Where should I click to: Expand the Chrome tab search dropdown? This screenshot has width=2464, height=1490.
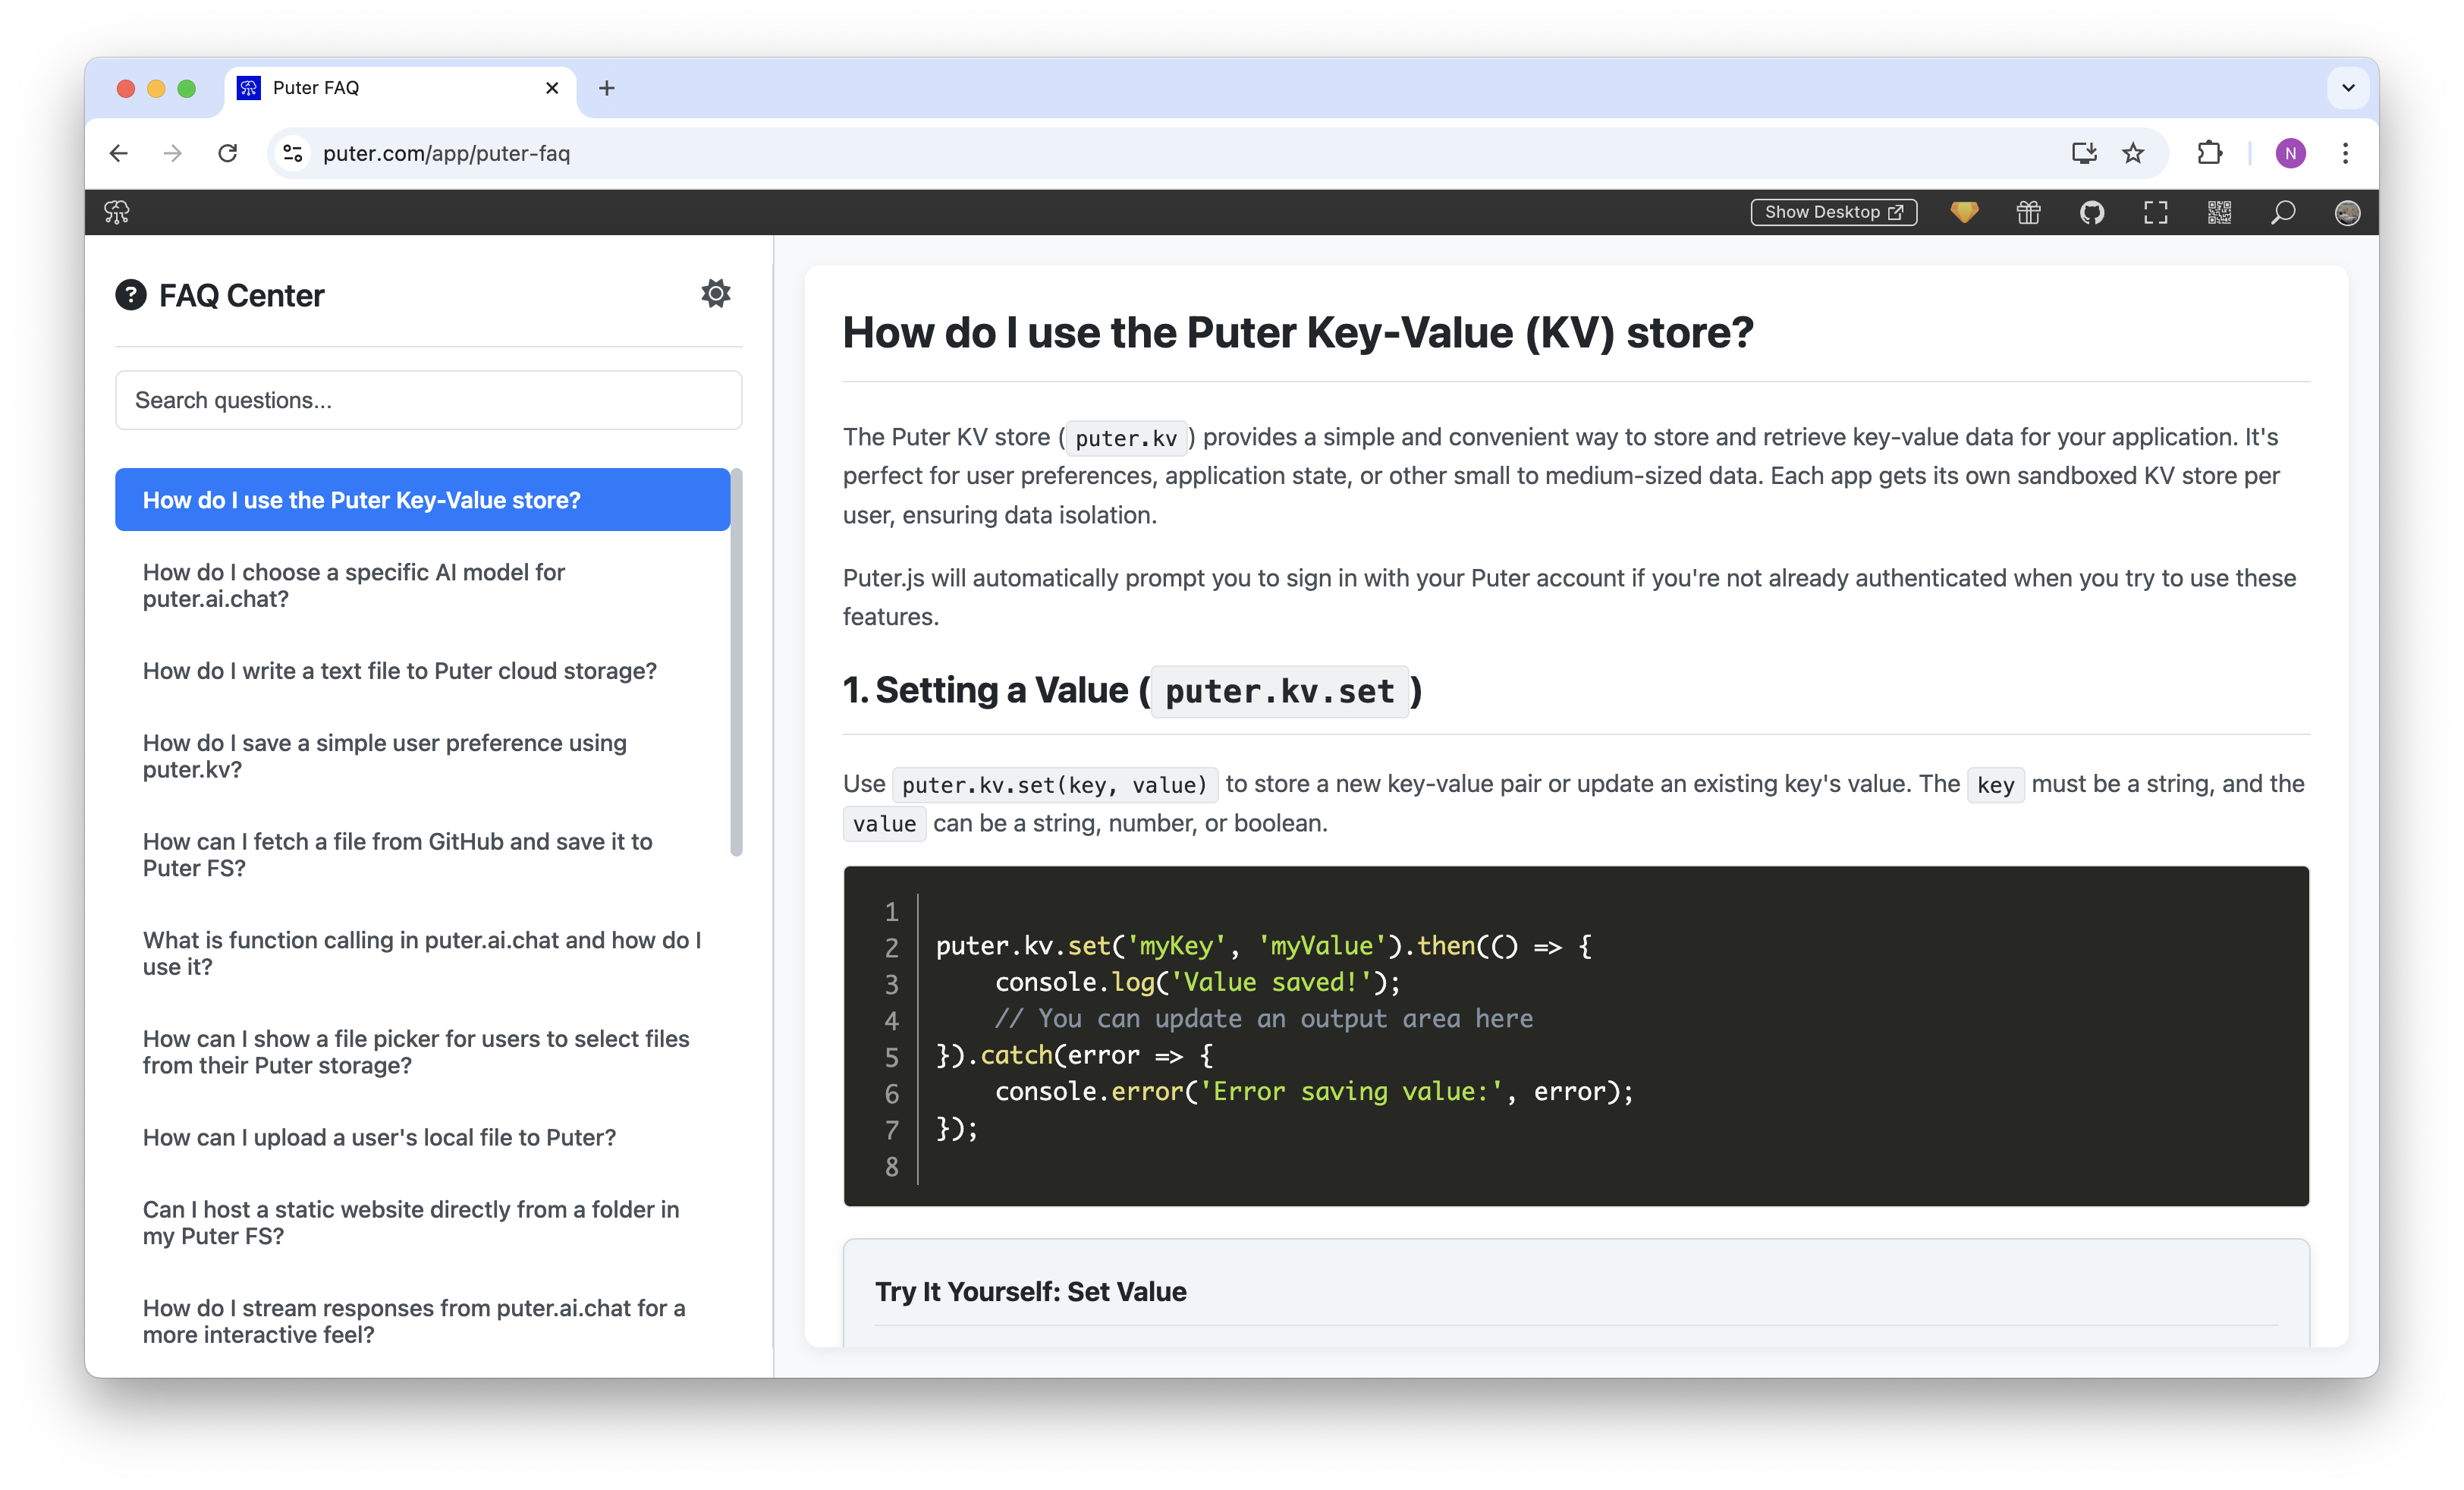(2348, 88)
